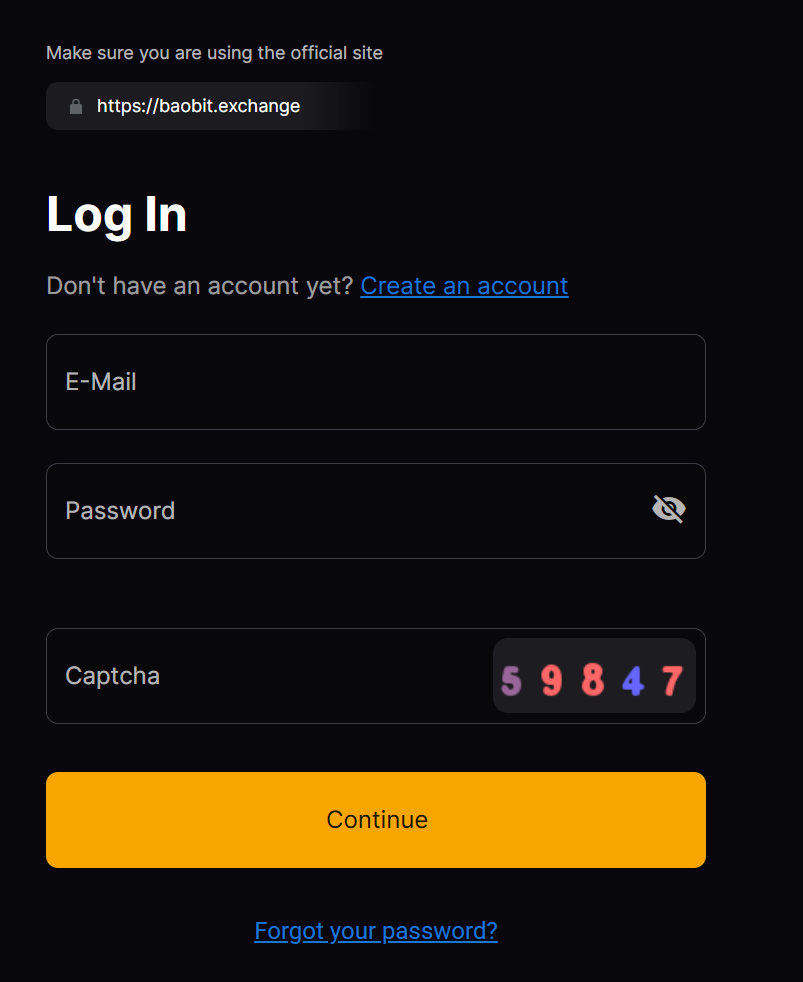Select the Captcha text entry field
The width and height of the screenshot is (803, 982).
tap(250, 676)
